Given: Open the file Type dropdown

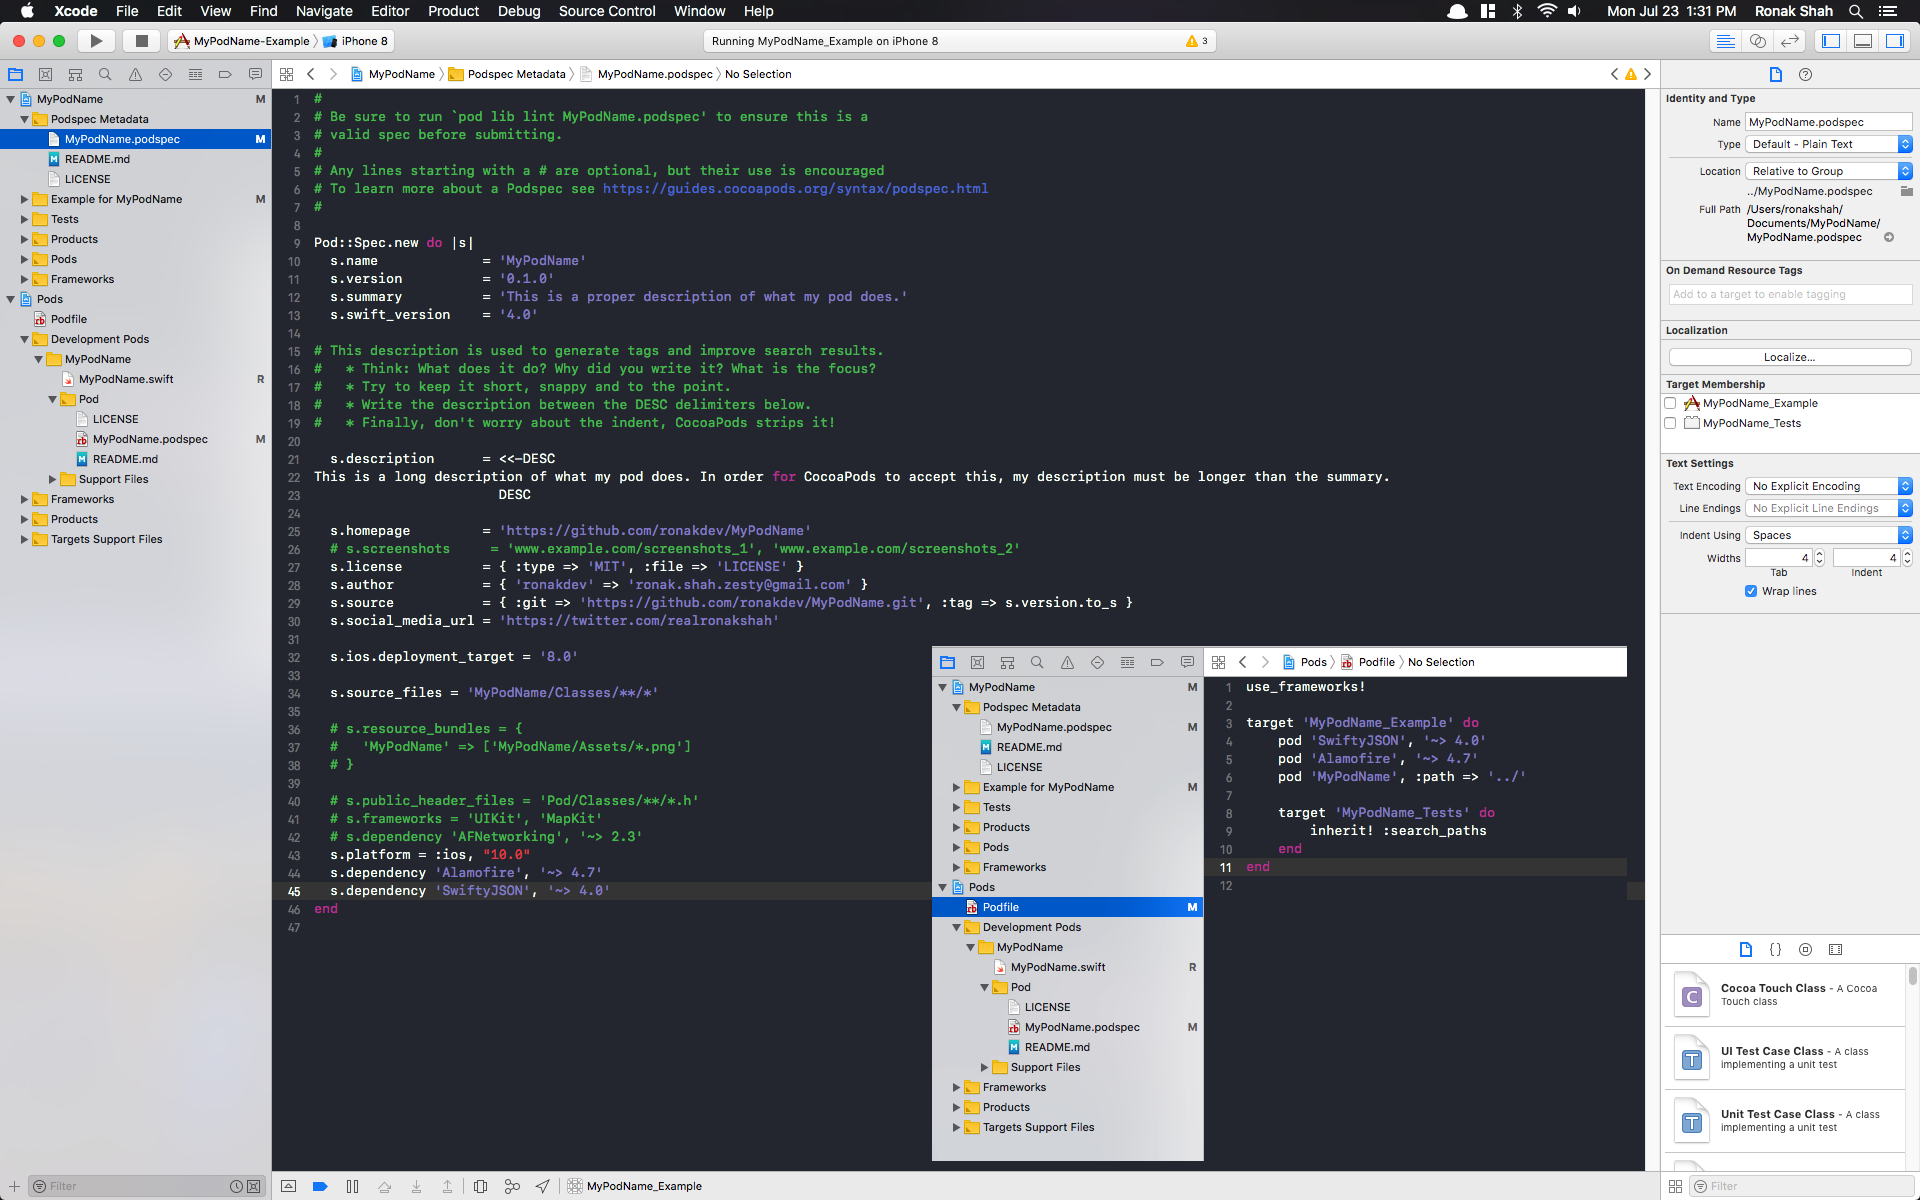Looking at the screenshot, I should pos(1829,144).
